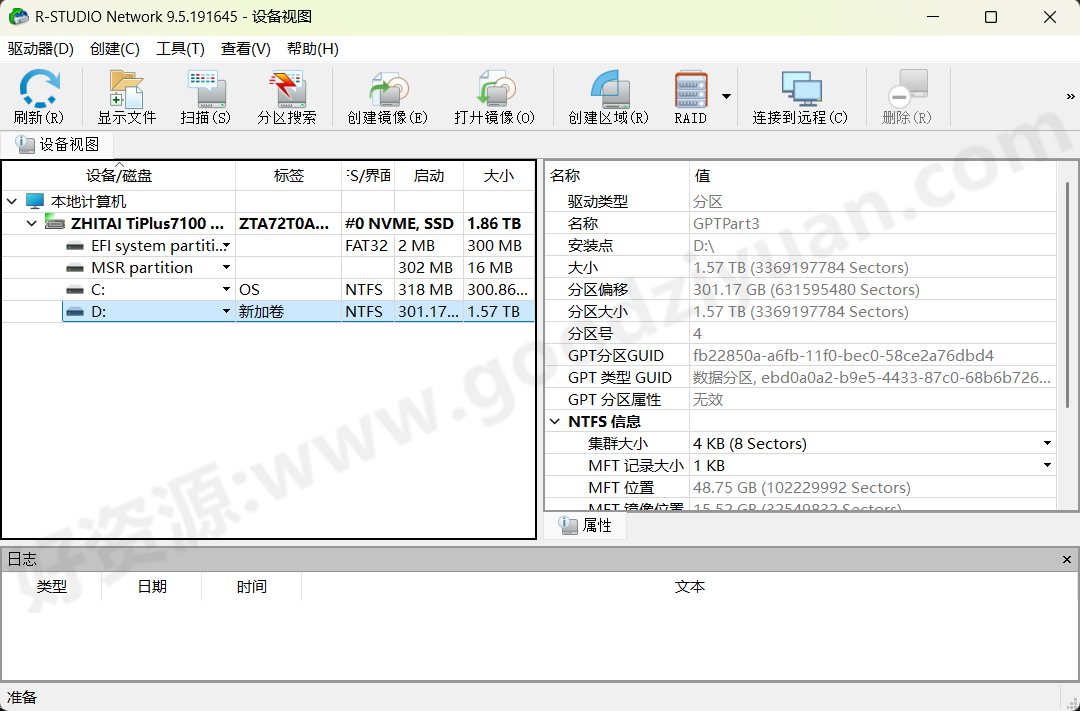Image resolution: width=1080 pixels, height=711 pixels.
Task: Open the dropdown arrow on the C: row
Action: coord(226,289)
